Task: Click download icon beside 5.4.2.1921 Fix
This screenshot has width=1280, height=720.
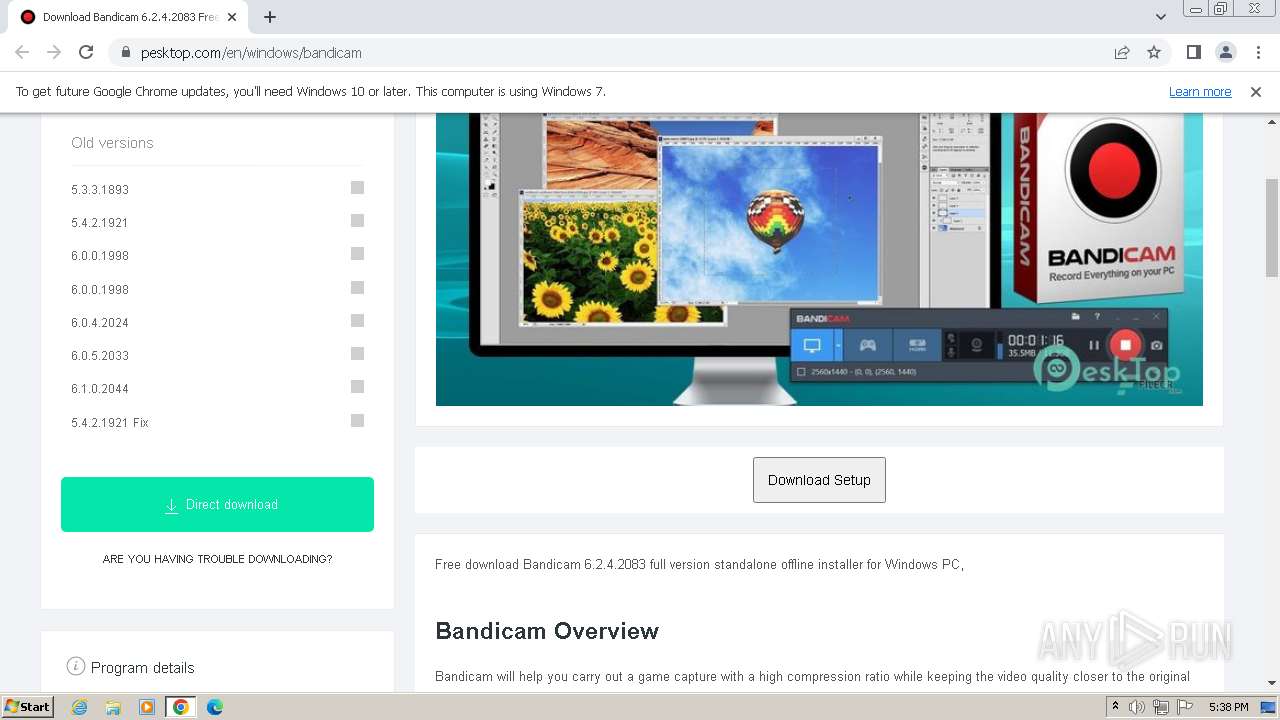Action: pyautogui.click(x=357, y=420)
